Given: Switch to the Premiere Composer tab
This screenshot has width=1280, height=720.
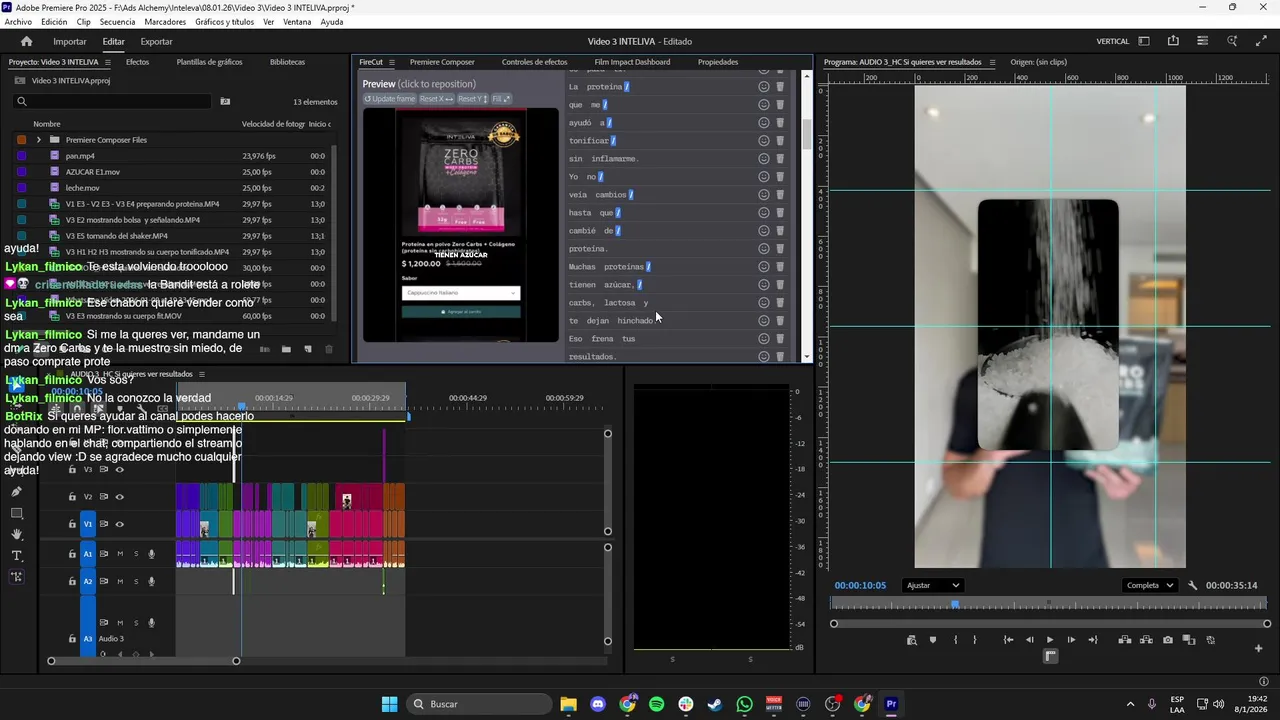Looking at the screenshot, I should pyautogui.click(x=442, y=62).
